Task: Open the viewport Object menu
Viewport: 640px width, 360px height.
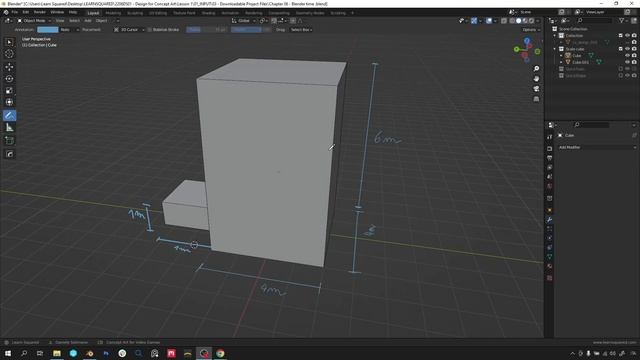Action: coord(101,21)
